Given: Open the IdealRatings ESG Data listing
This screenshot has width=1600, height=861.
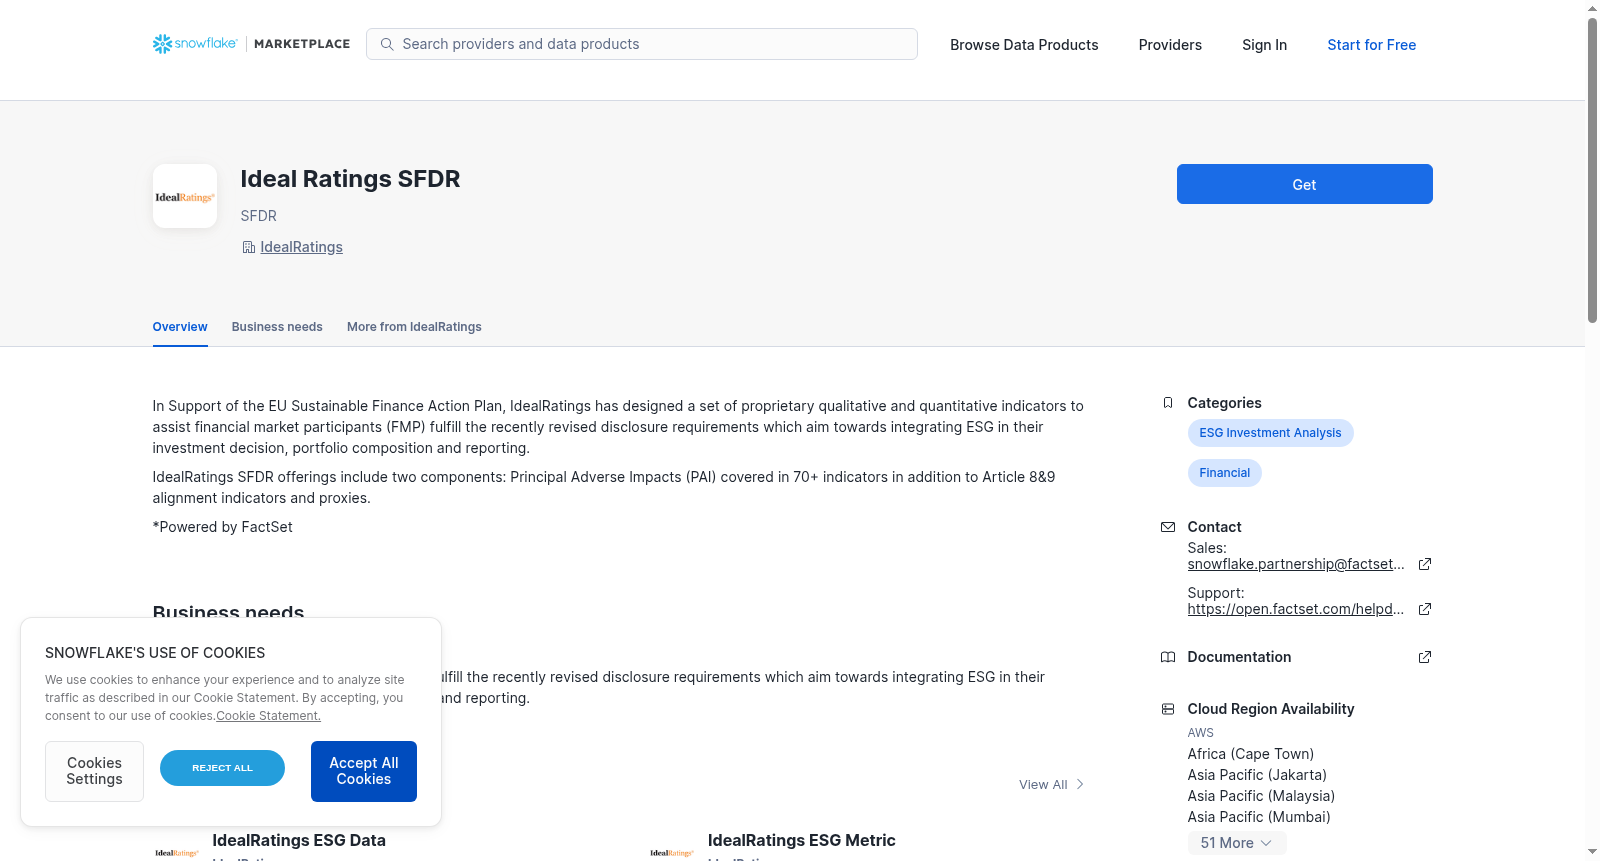Looking at the screenshot, I should pyautogui.click(x=299, y=840).
